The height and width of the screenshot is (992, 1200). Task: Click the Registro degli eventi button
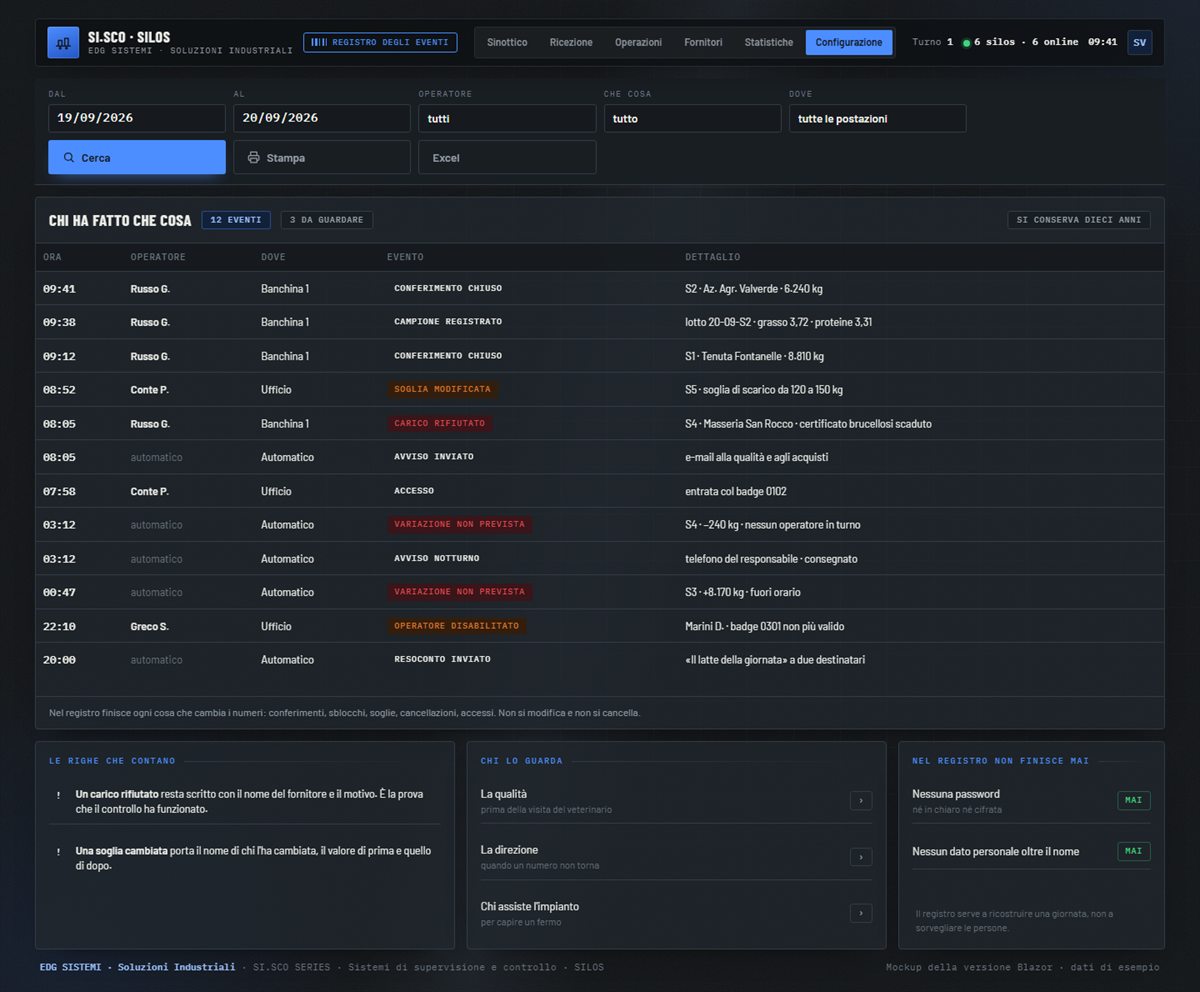380,42
